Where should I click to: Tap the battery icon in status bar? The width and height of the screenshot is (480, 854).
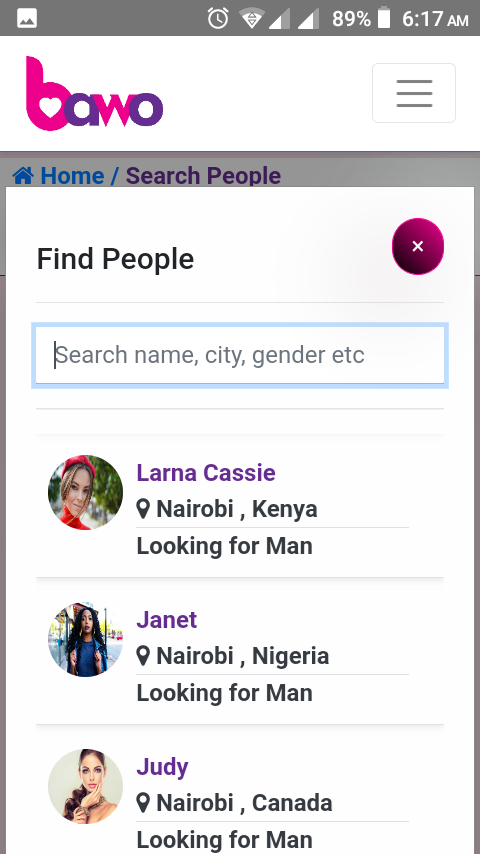pyautogui.click(x=384, y=18)
